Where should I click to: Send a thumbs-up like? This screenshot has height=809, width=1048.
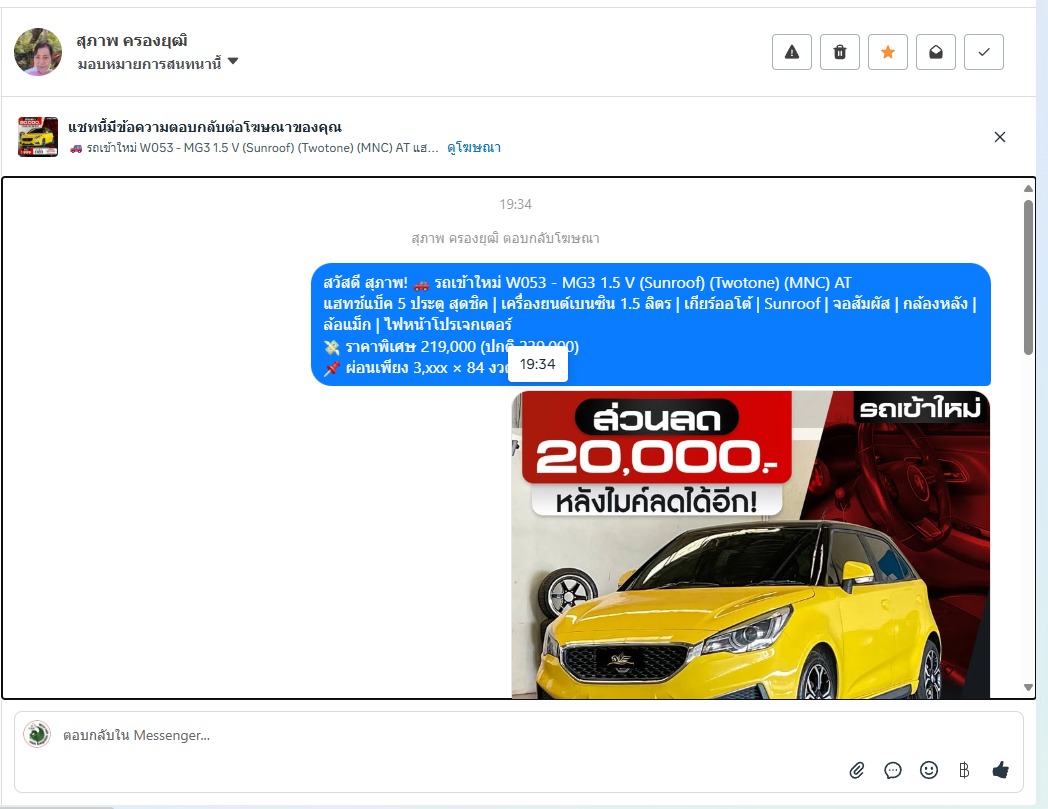pos(1001,770)
